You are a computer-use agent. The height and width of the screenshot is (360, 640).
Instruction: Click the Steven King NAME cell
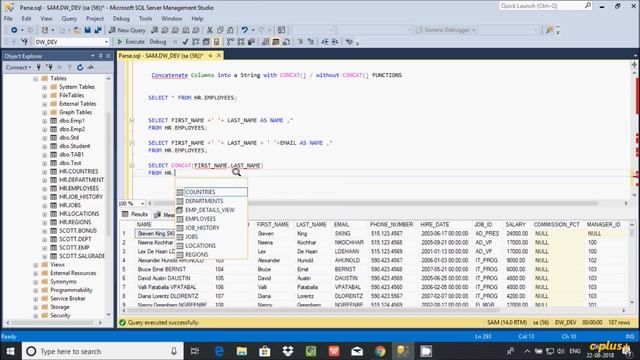pos(156,234)
